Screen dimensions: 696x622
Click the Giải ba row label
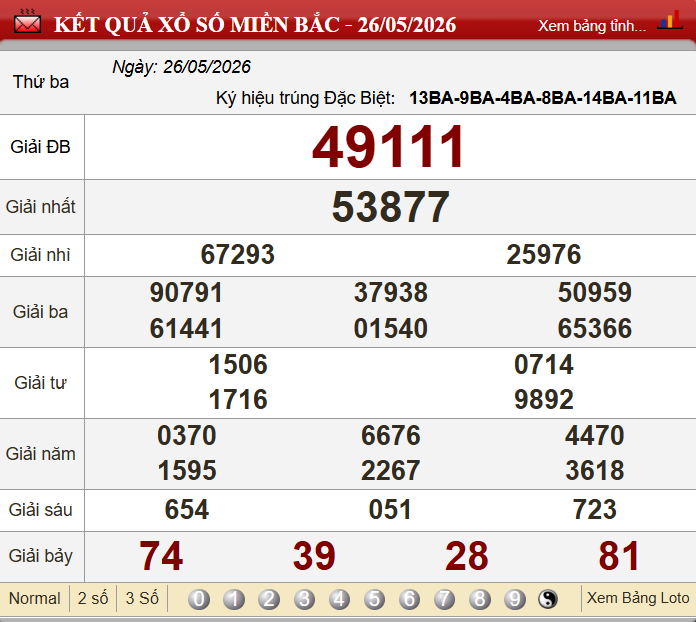point(40,312)
